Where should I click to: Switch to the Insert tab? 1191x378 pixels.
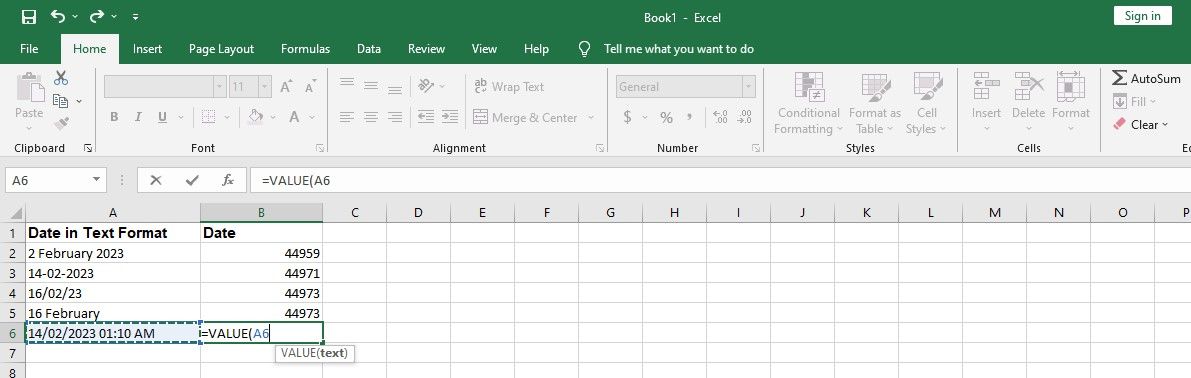[x=147, y=49]
